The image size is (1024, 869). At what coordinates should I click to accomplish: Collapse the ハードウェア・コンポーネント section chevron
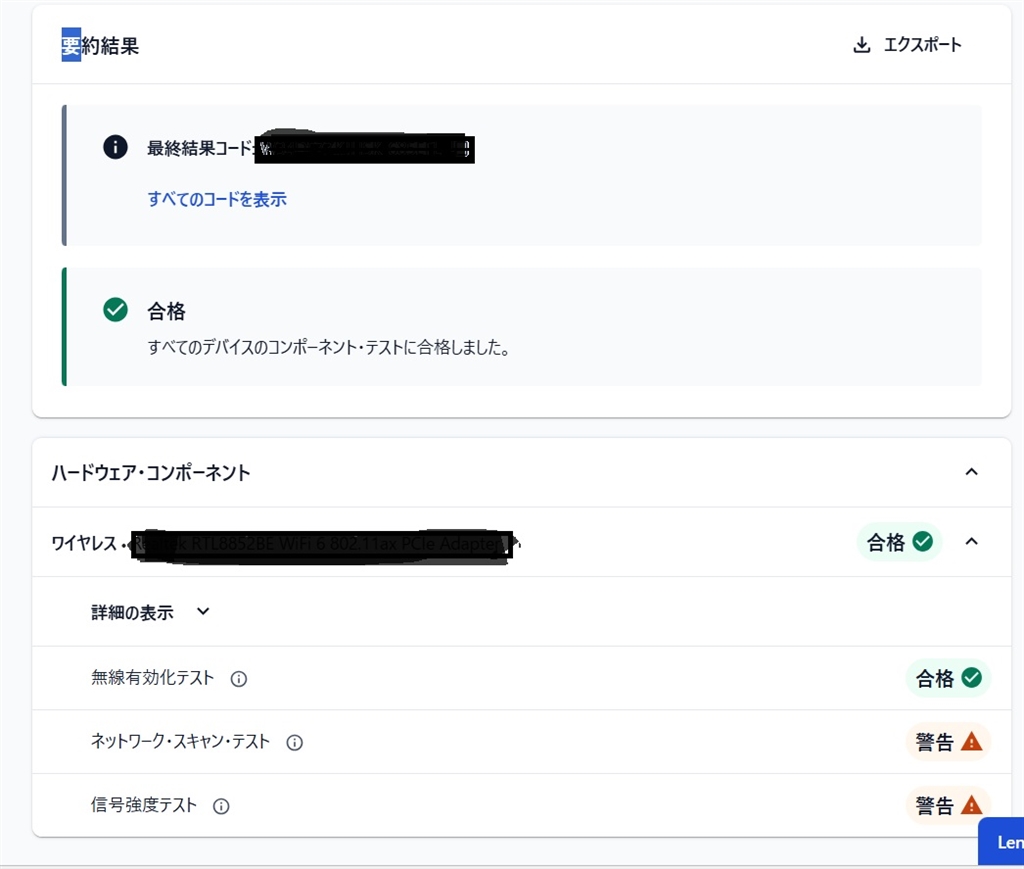tap(971, 472)
